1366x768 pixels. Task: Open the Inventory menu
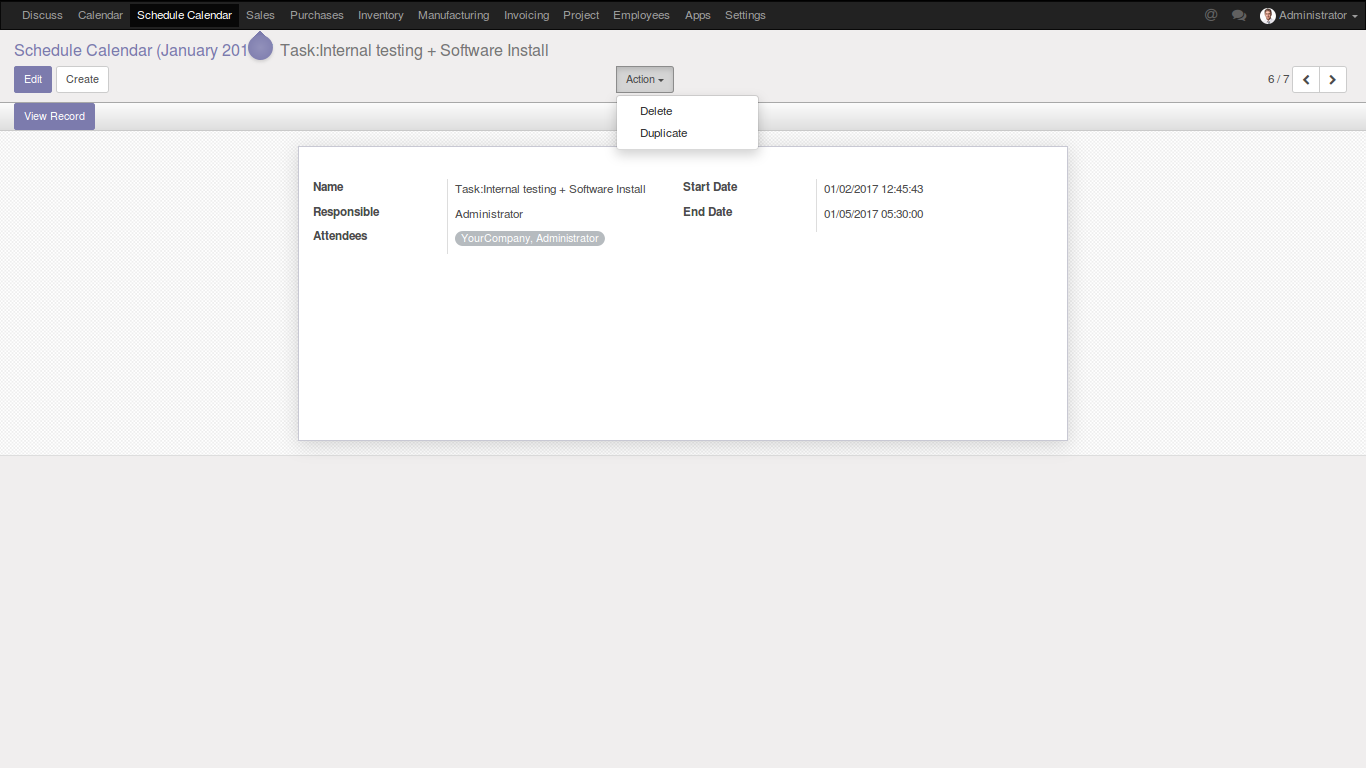(381, 15)
